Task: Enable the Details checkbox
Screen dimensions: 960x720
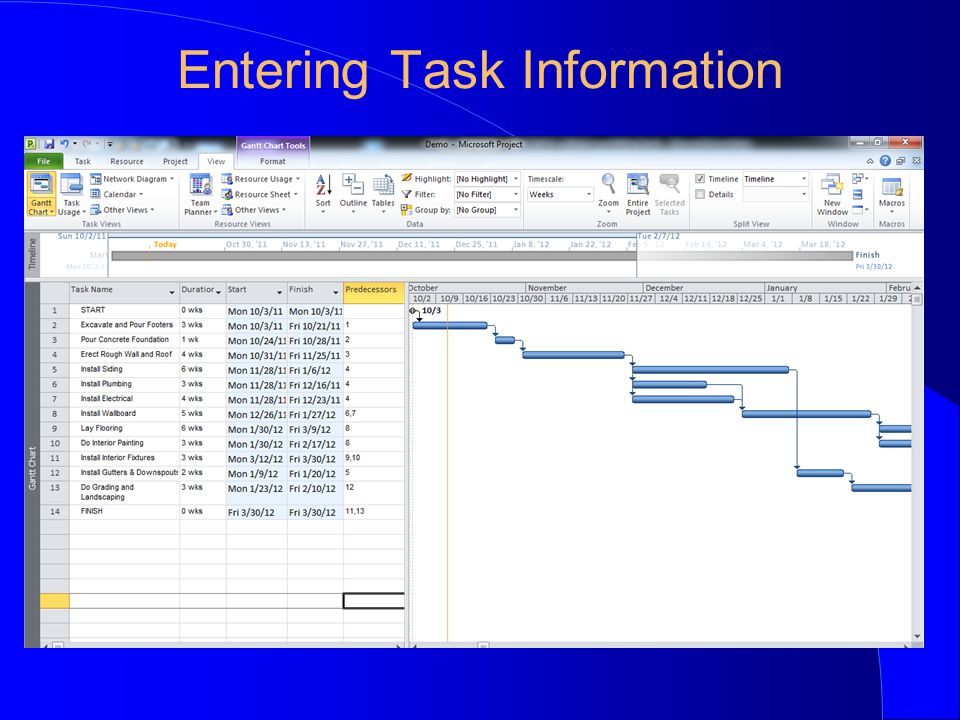Action: pos(700,194)
